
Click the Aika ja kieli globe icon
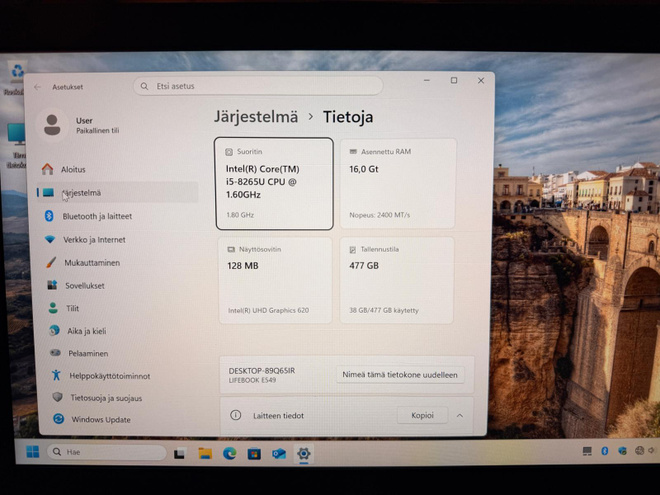coord(54,330)
